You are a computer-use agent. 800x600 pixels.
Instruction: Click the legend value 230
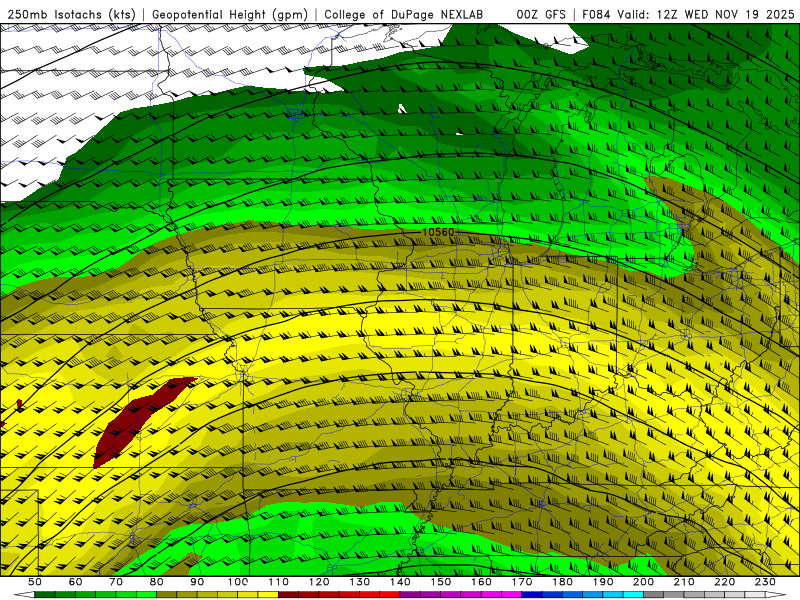765,582
